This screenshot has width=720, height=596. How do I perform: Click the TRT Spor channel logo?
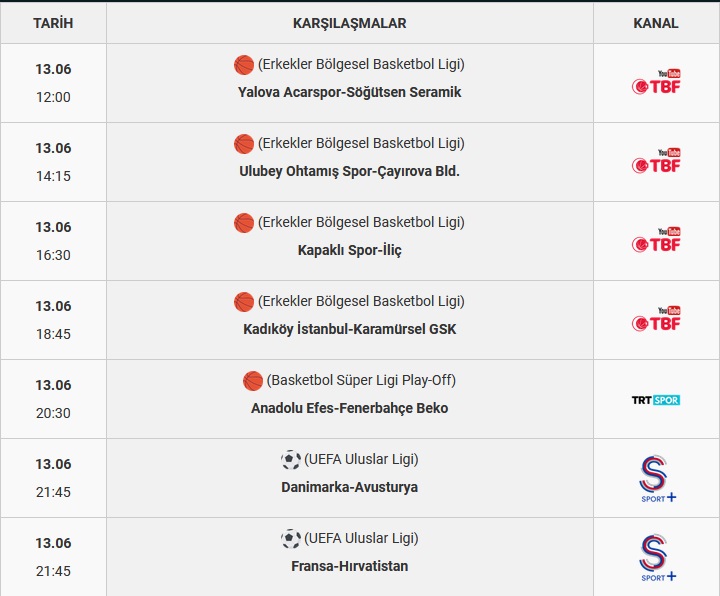[x=656, y=400]
